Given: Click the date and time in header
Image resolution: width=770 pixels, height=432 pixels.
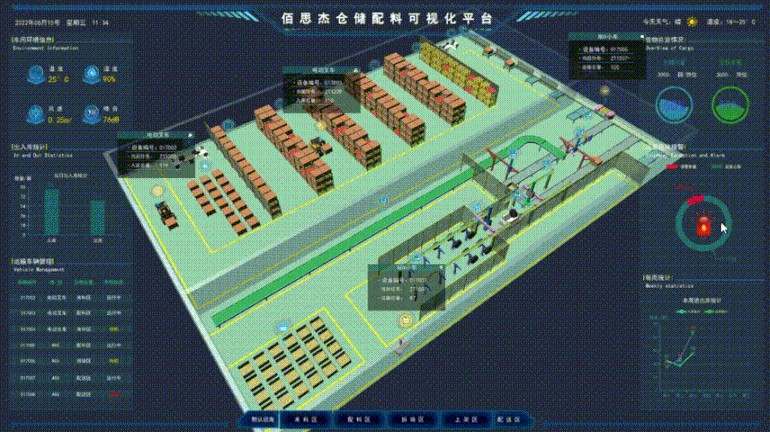Looking at the screenshot, I should point(62,23).
